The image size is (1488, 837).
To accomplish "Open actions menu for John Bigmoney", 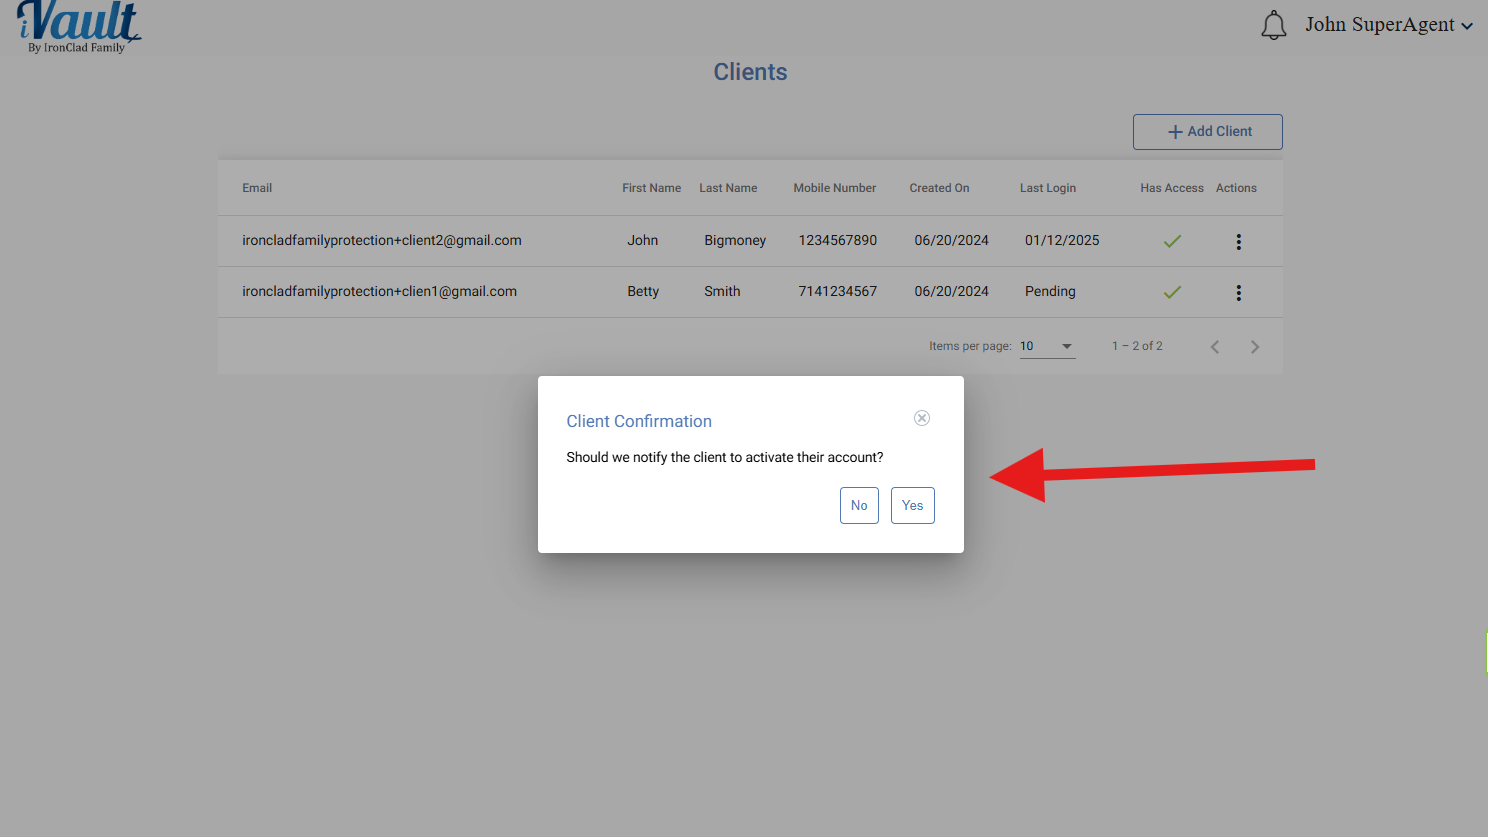I will coord(1238,242).
